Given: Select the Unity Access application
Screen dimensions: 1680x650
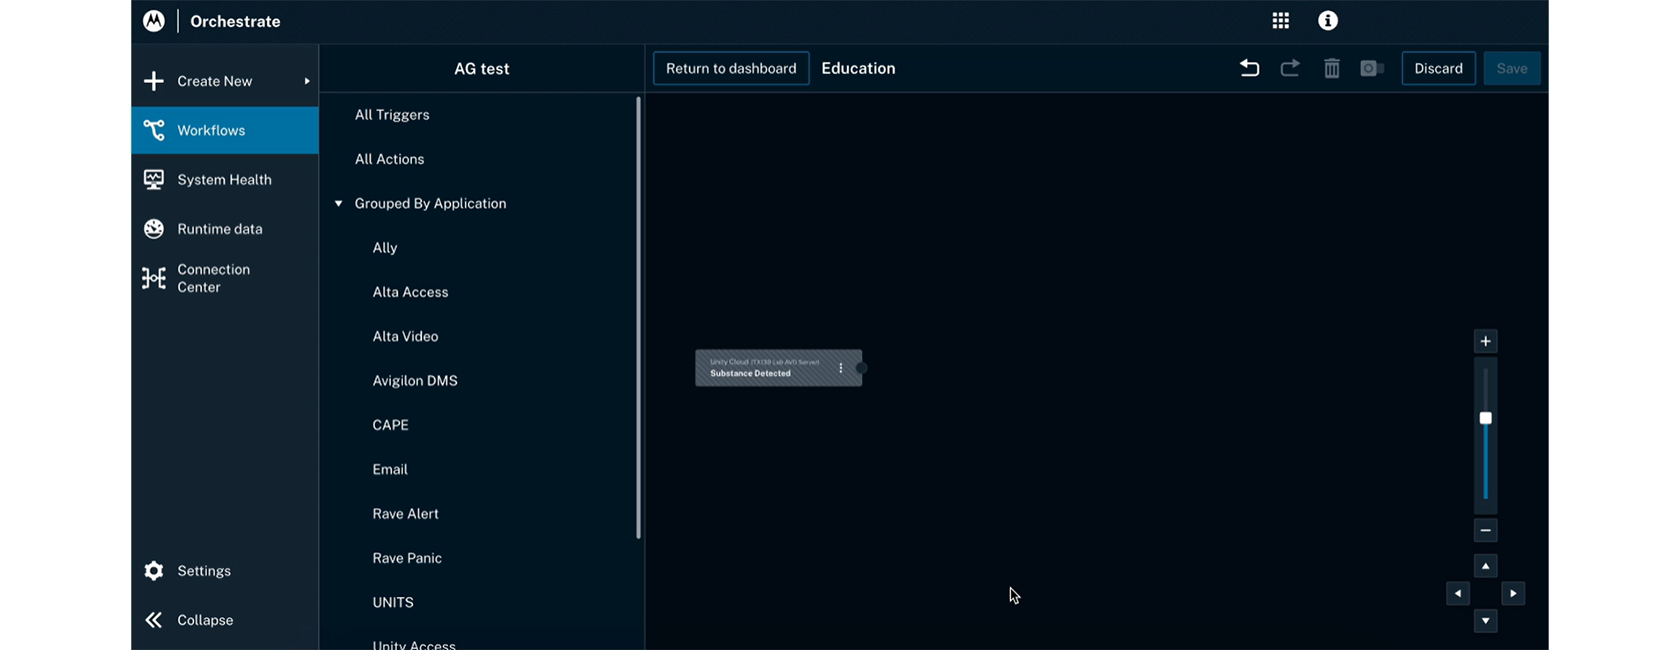Looking at the screenshot, I should pos(414,644).
